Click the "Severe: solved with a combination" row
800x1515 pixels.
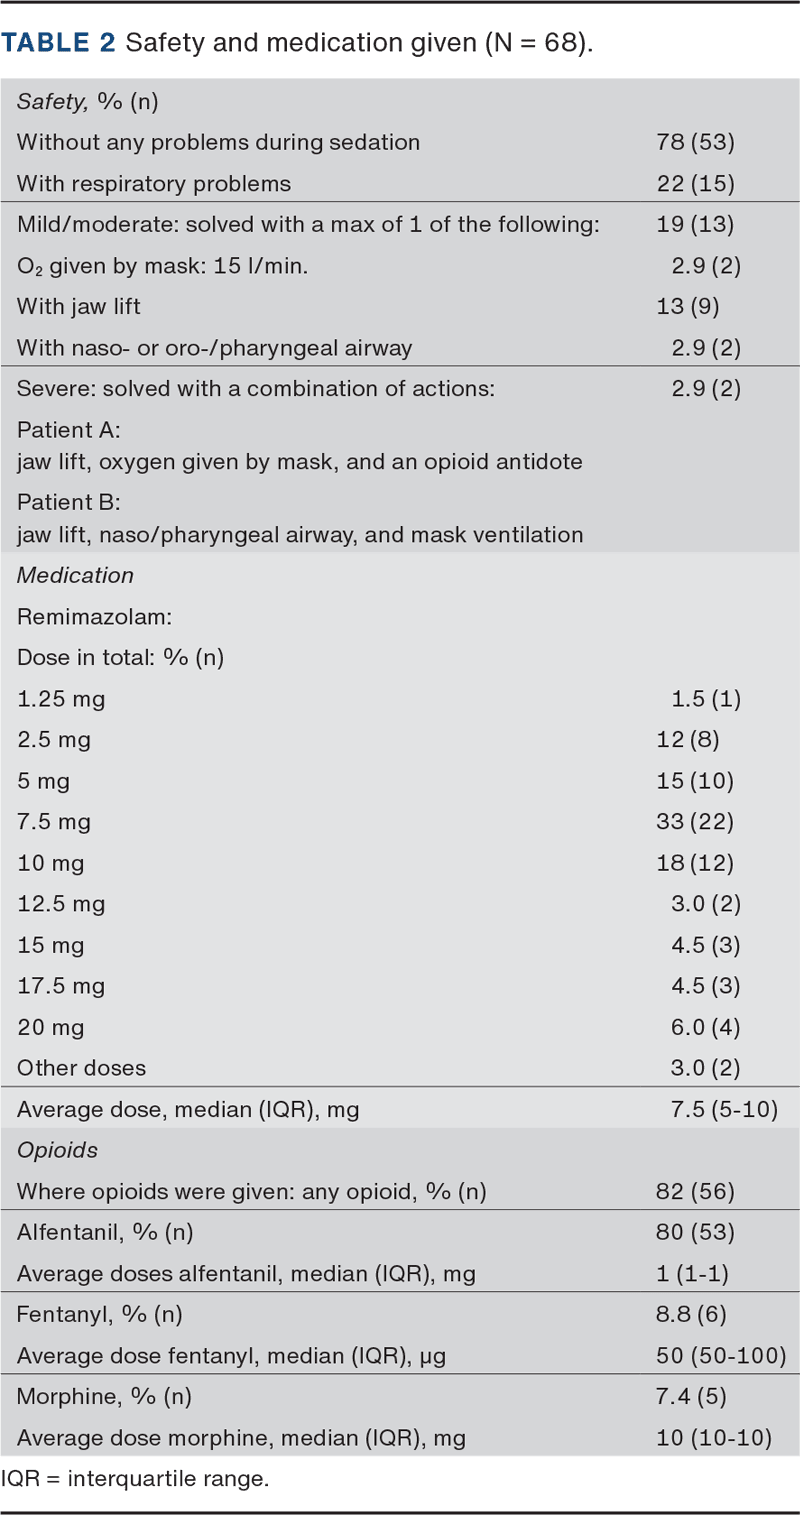255,388
